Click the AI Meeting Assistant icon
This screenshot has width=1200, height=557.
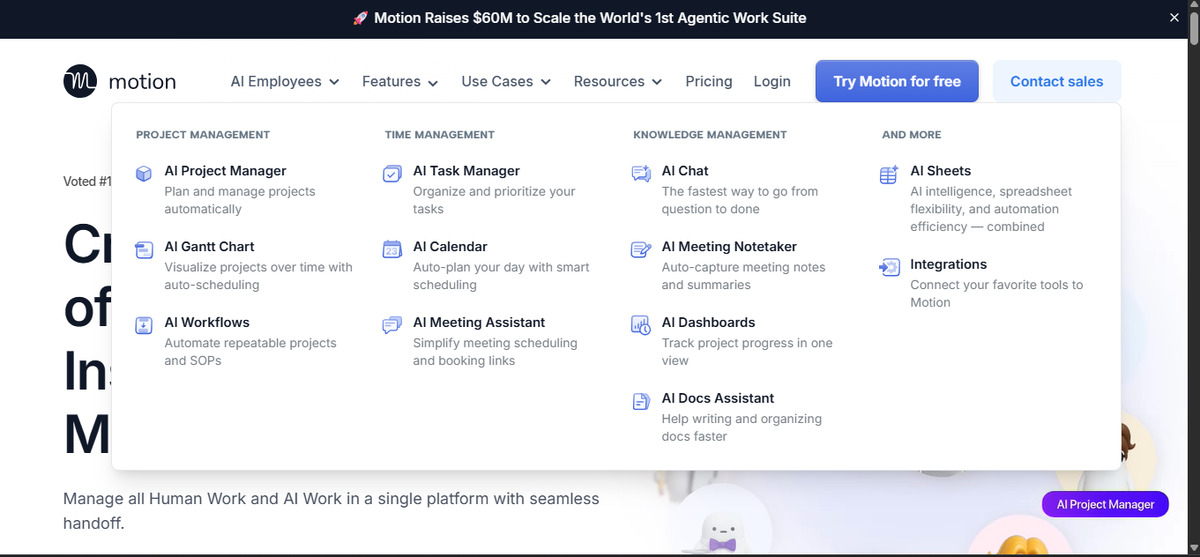tap(392, 325)
